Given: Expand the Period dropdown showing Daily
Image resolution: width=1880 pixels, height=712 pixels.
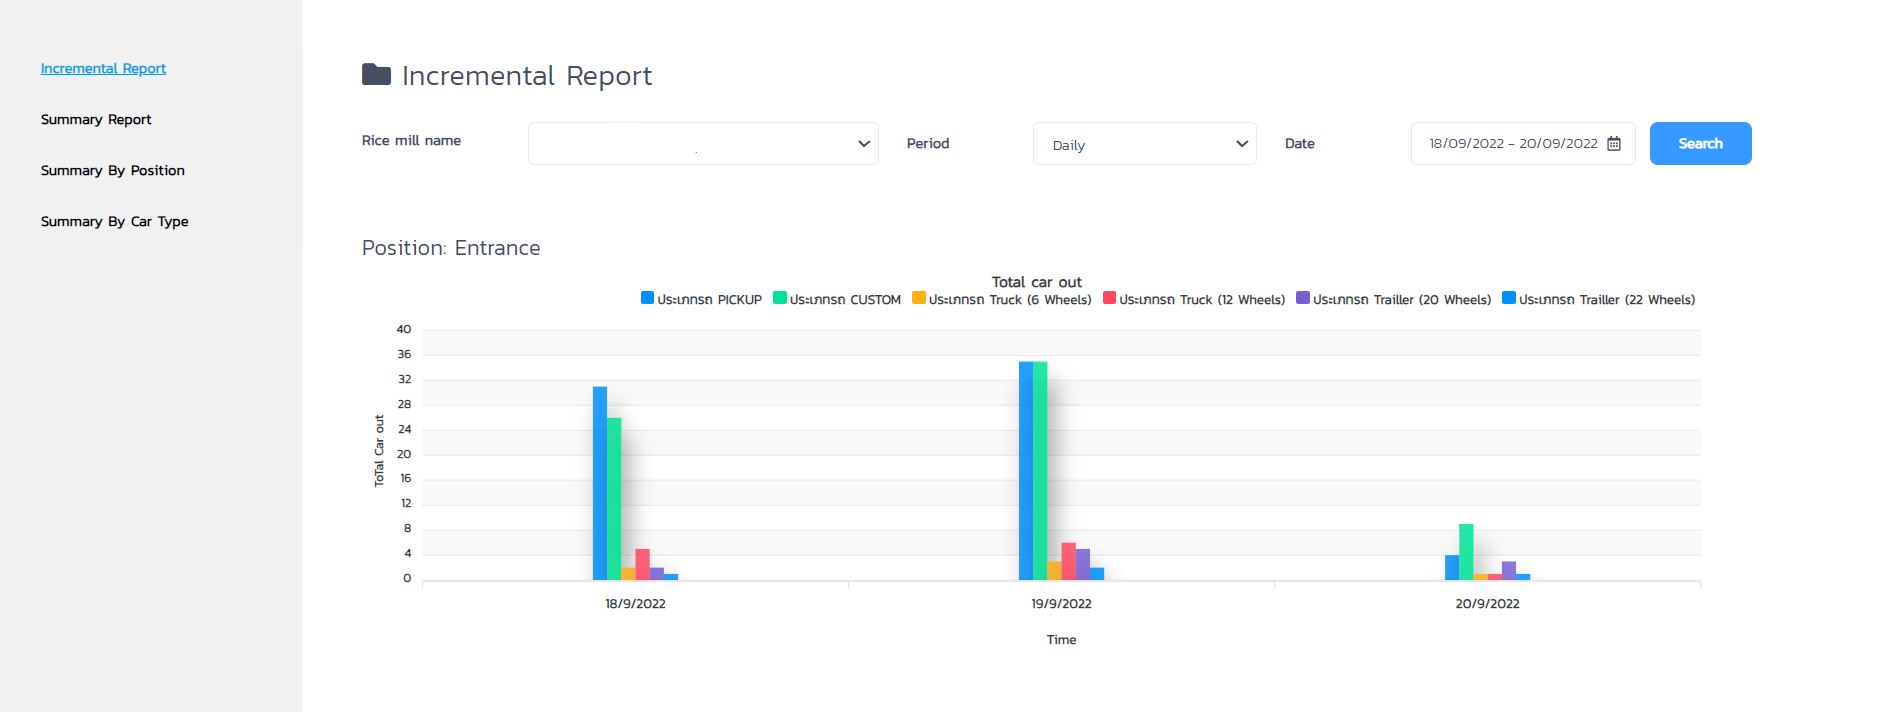Looking at the screenshot, I should [x=1144, y=144].
